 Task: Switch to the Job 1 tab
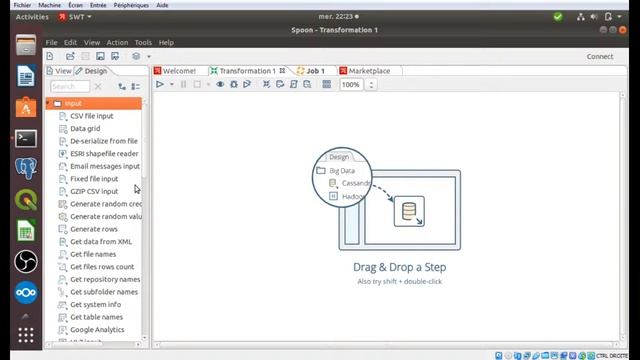pyautogui.click(x=311, y=71)
